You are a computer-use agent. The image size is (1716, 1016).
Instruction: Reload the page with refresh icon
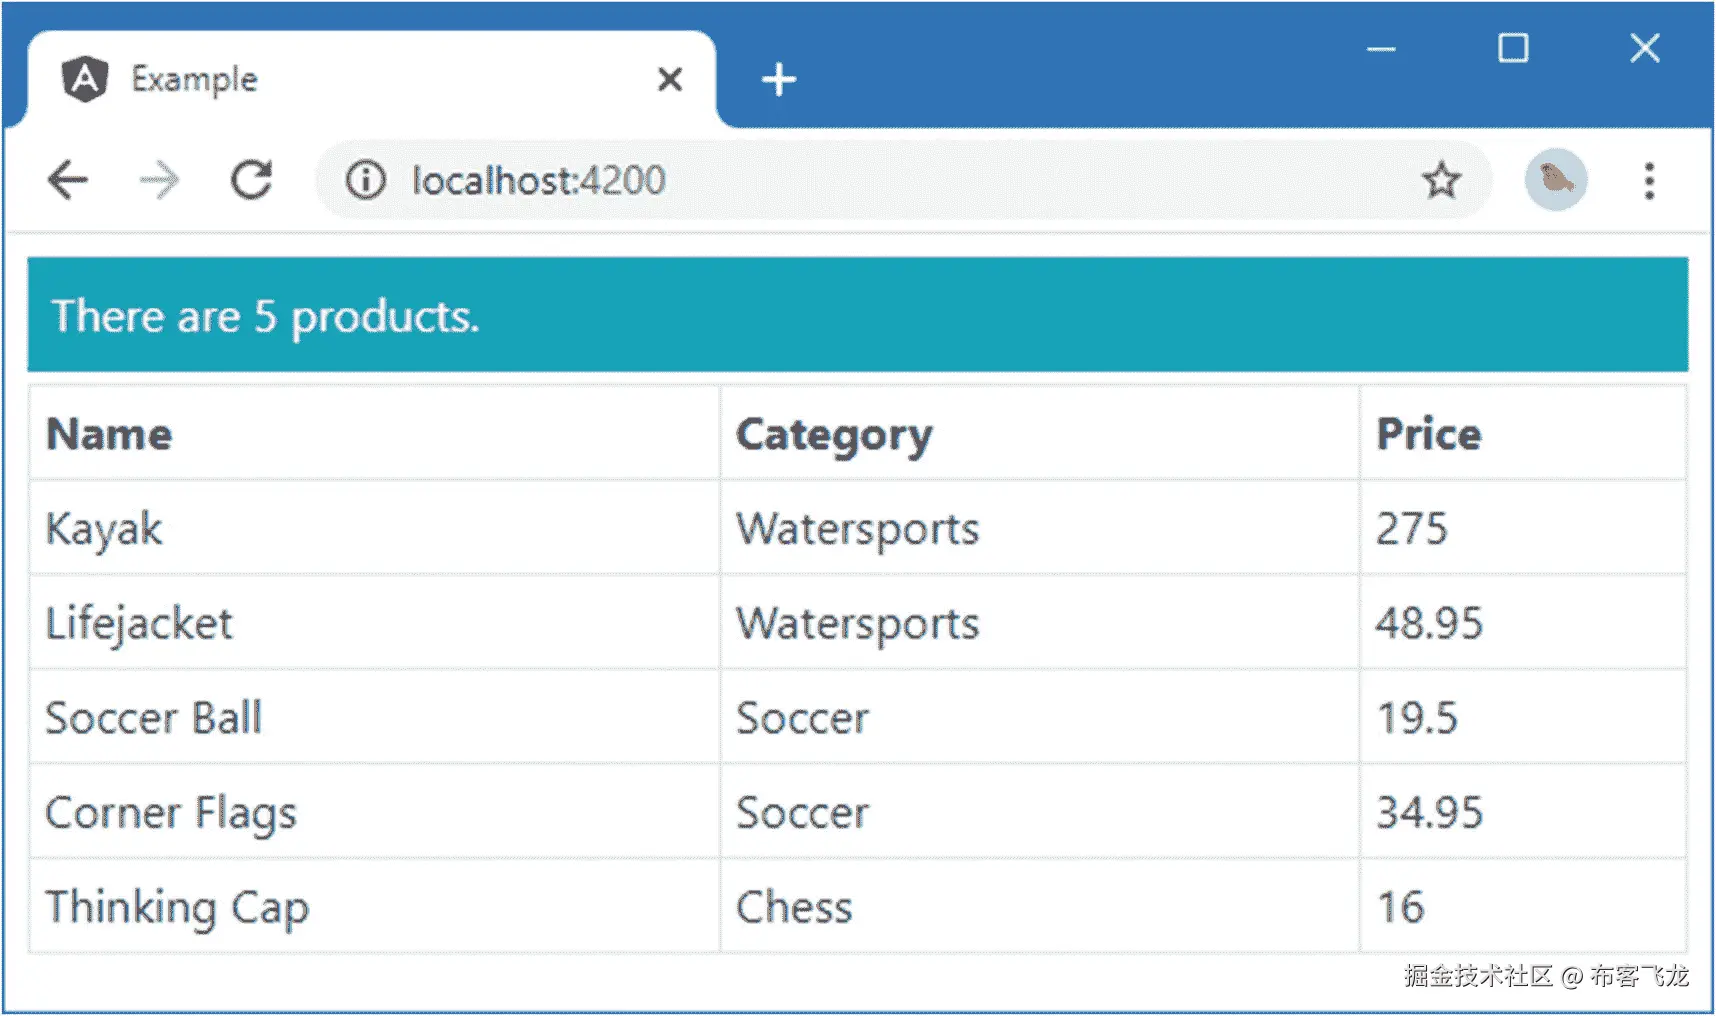coord(251,181)
